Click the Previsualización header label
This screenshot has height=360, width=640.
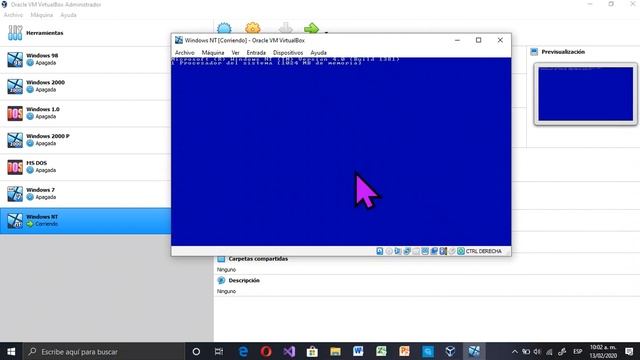563,52
